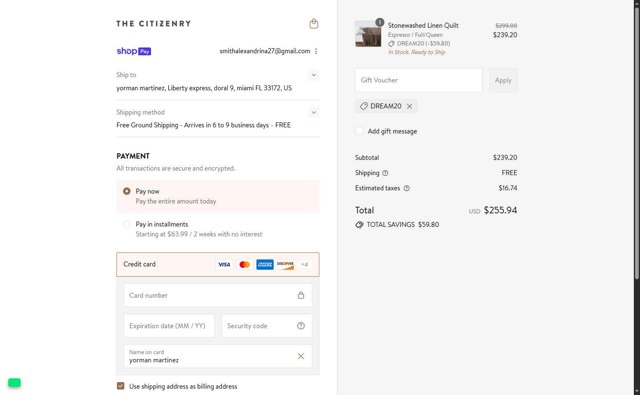Open the Estimated taxes help icon
This screenshot has height=395, width=640.
[407, 188]
